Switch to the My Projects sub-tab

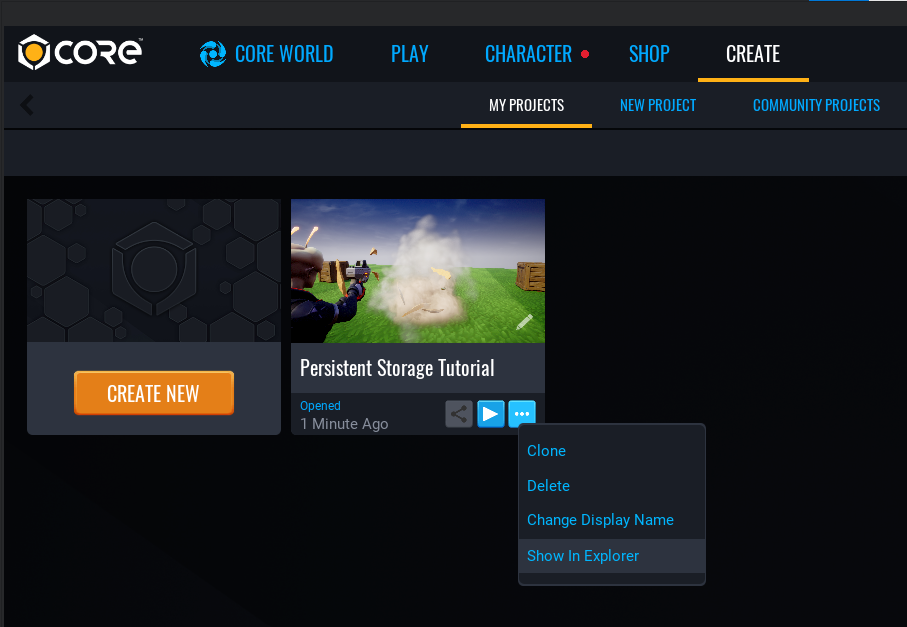[526, 105]
